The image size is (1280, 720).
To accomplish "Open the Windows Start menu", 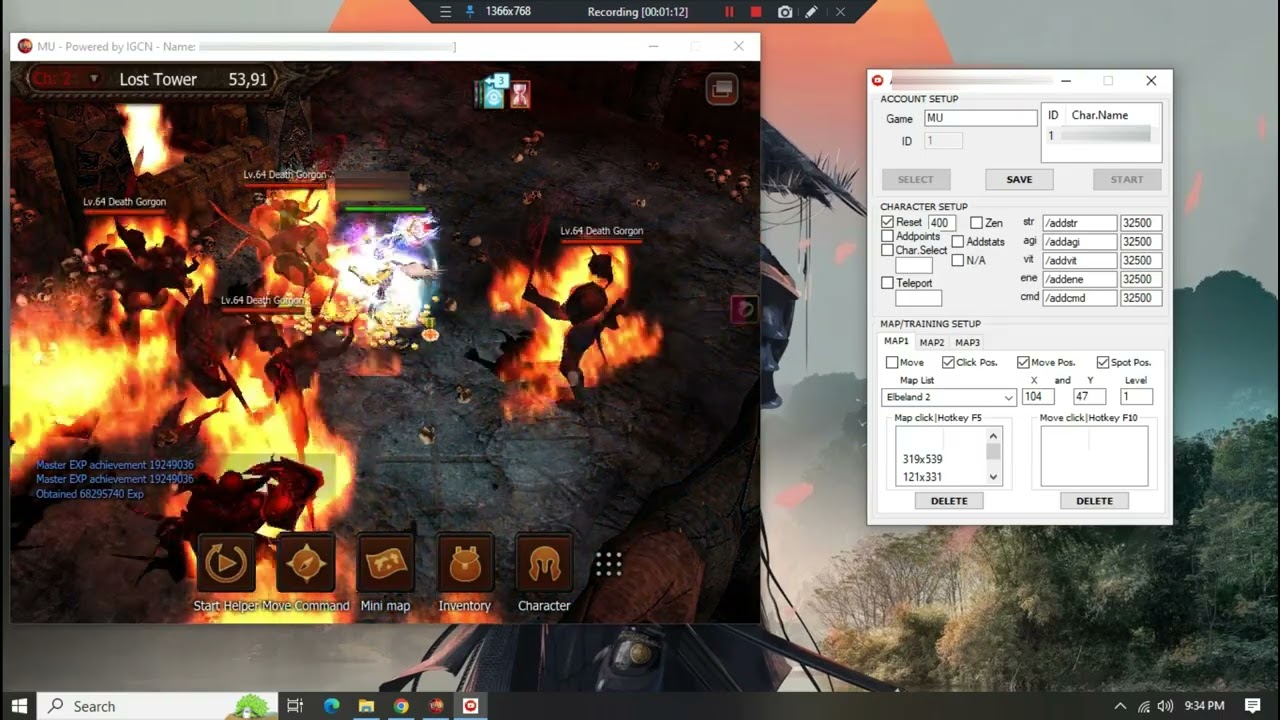I will tap(19, 706).
